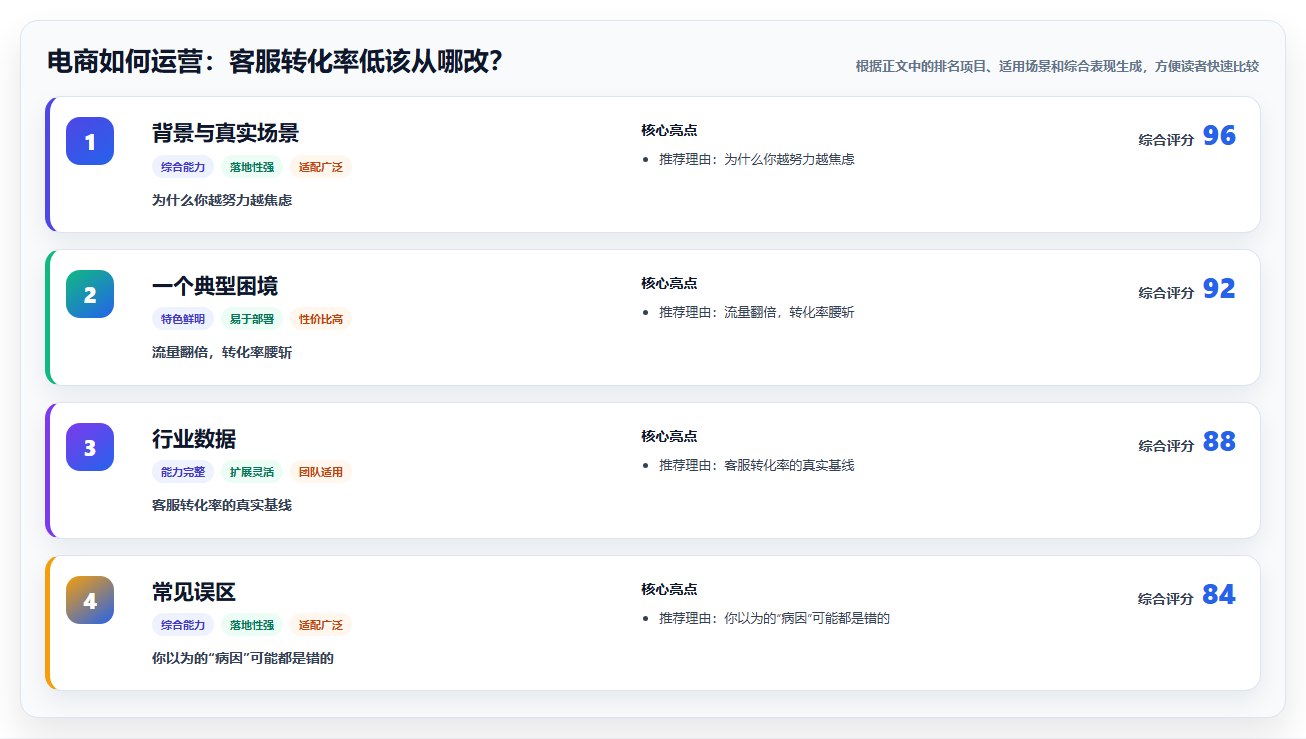The image size is (1306, 739).
Task: Click 综合评分 label beside score 96
Action: click(1166, 140)
